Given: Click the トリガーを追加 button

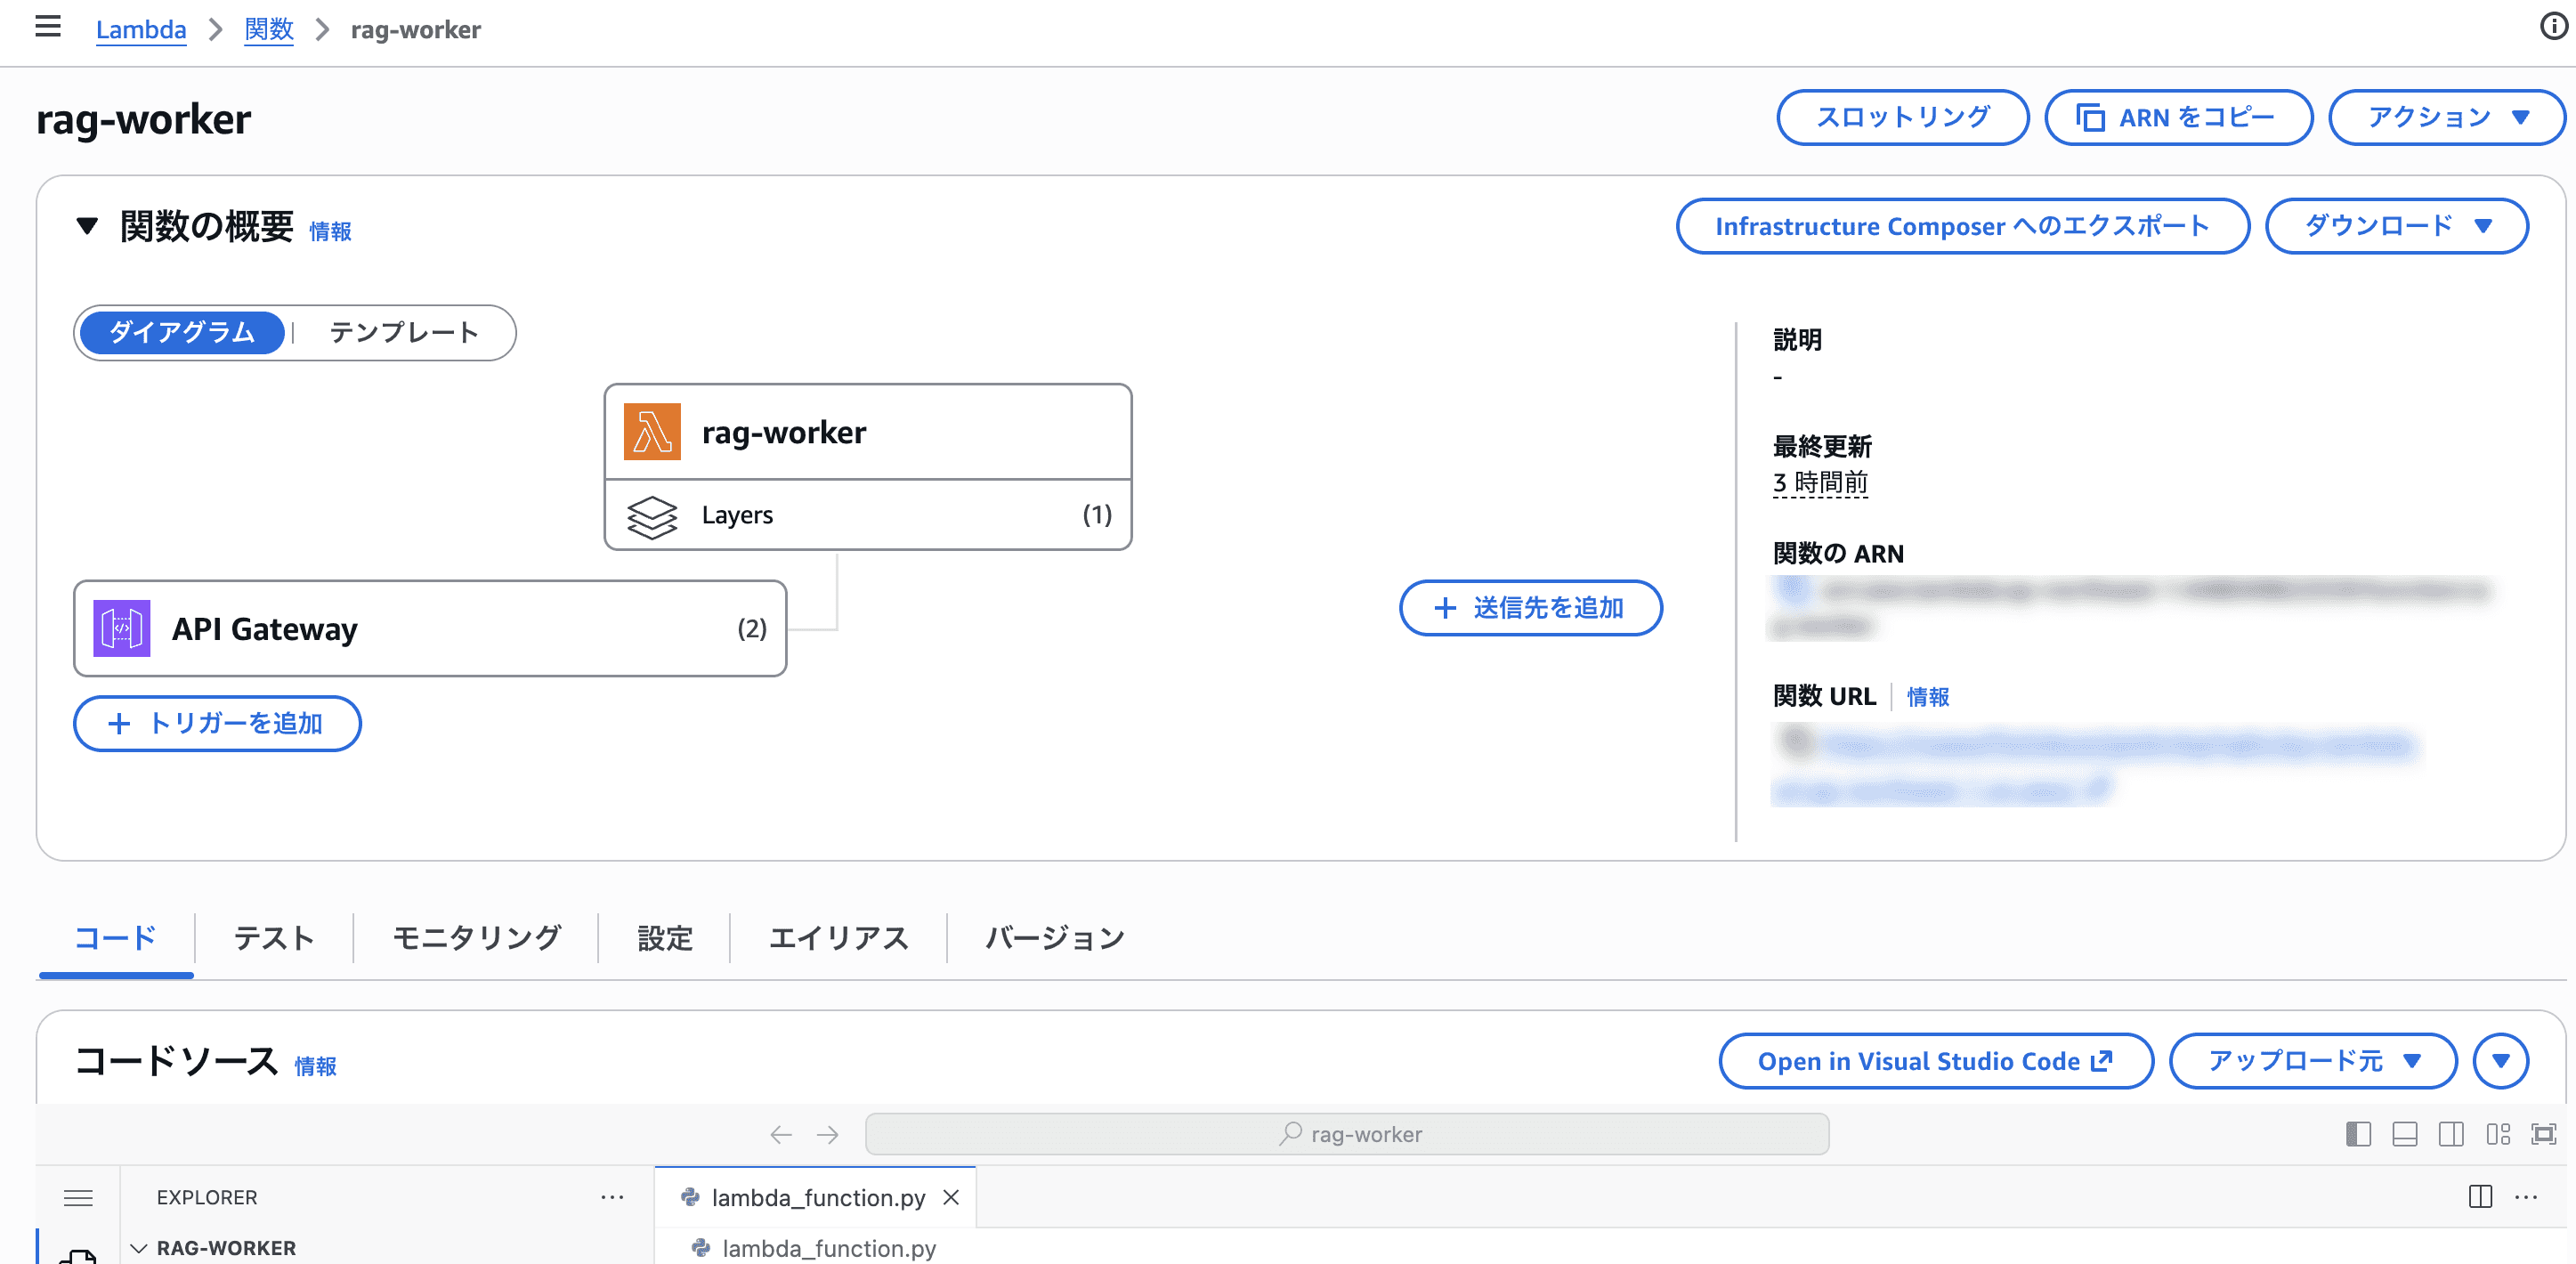Looking at the screenshot, I should click(x=217, y=723).
